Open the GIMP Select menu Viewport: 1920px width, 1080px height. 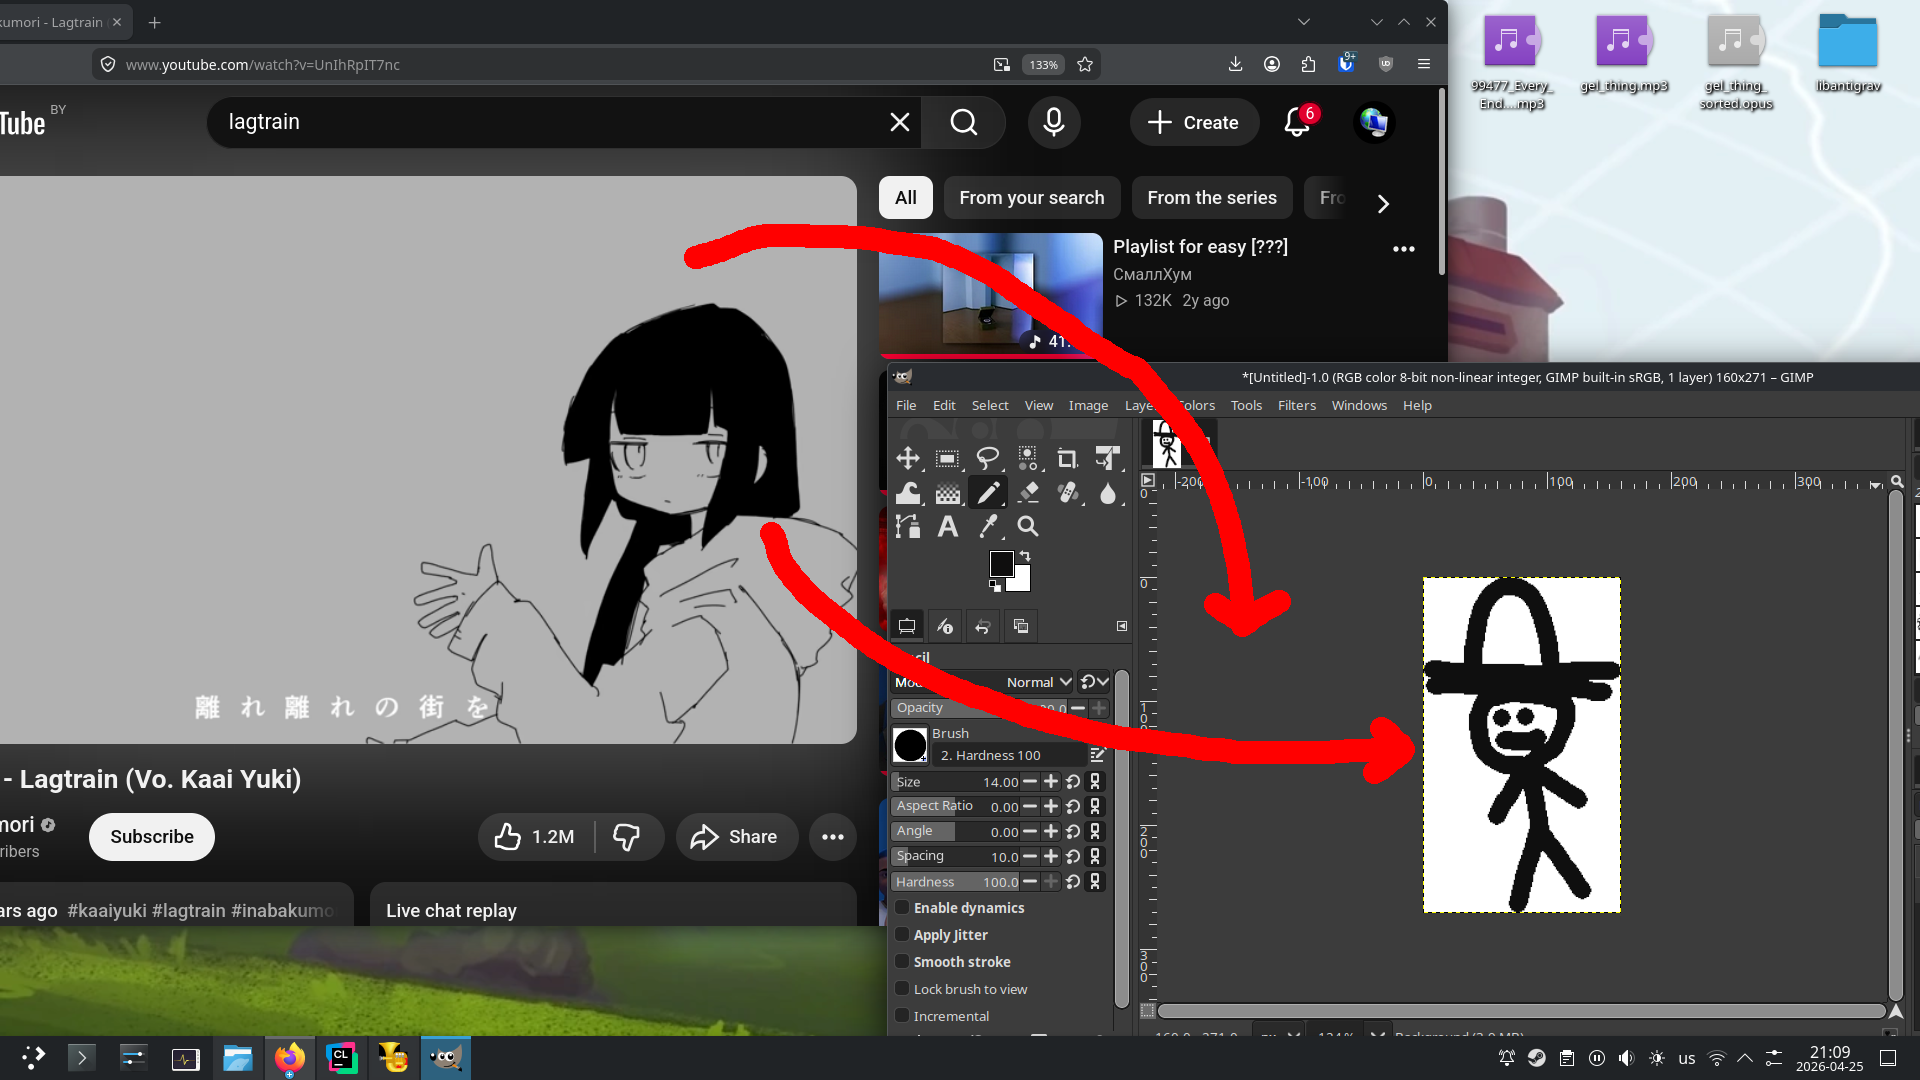tap(990, 405)
